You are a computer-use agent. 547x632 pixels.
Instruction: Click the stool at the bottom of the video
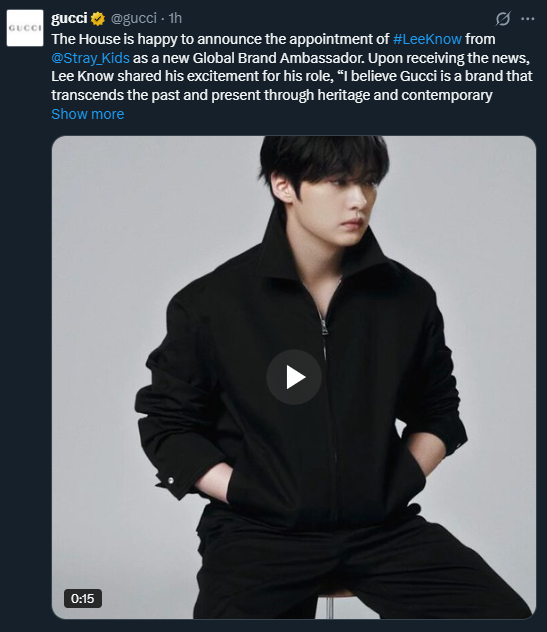[x=329, y=603]
